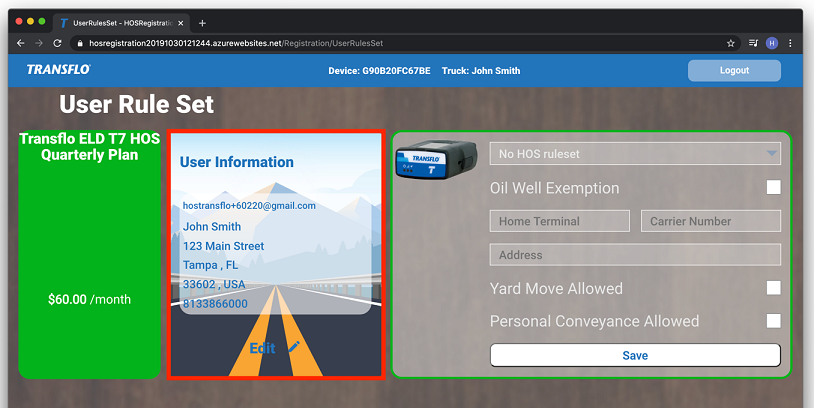Select the UserRulesSet browser tab

click(x=120, y=22)
